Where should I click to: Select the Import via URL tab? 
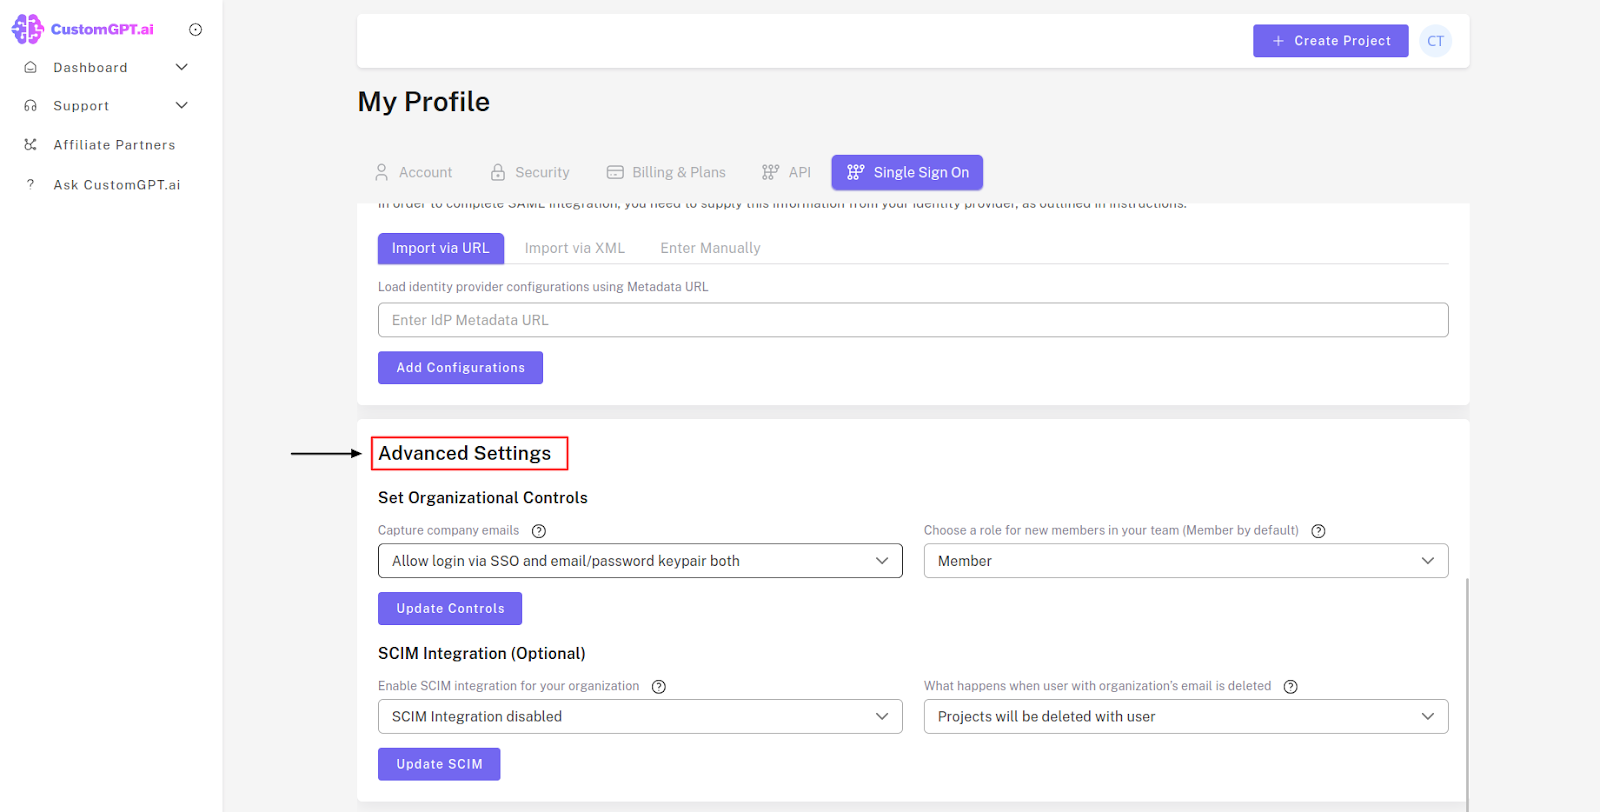[441, 248]
